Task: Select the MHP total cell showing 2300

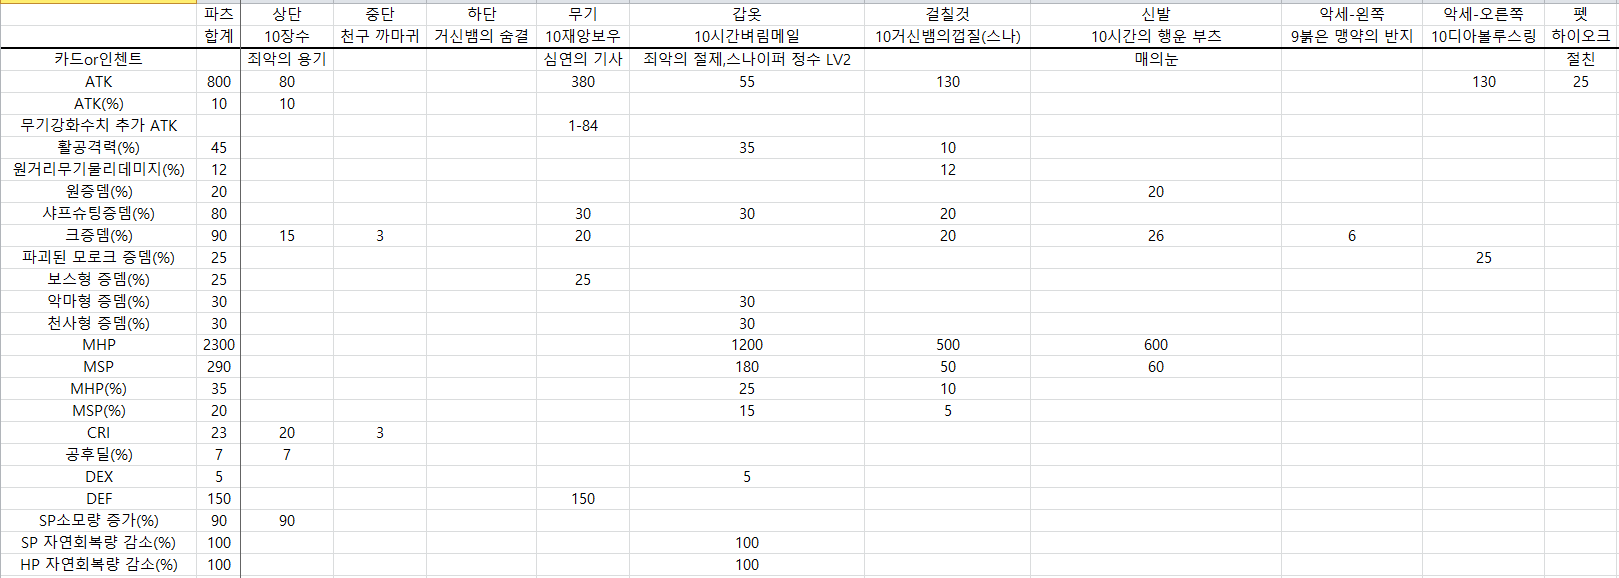Action: coord(218,345)
